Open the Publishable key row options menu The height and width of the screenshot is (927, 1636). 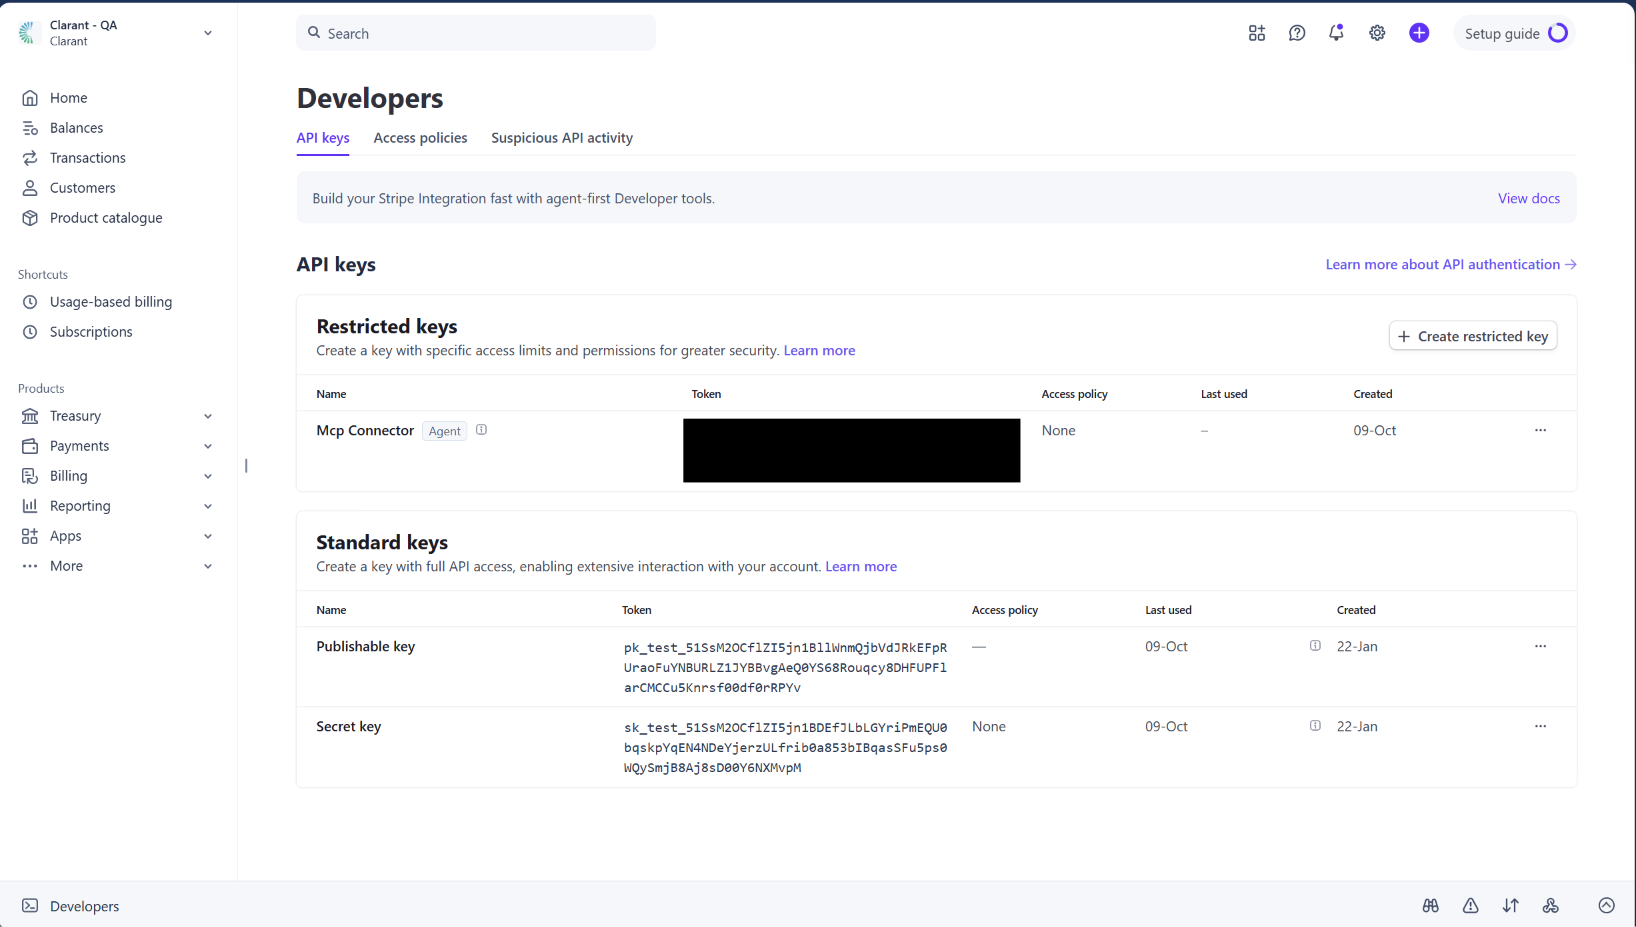[x=1541, y=646]
